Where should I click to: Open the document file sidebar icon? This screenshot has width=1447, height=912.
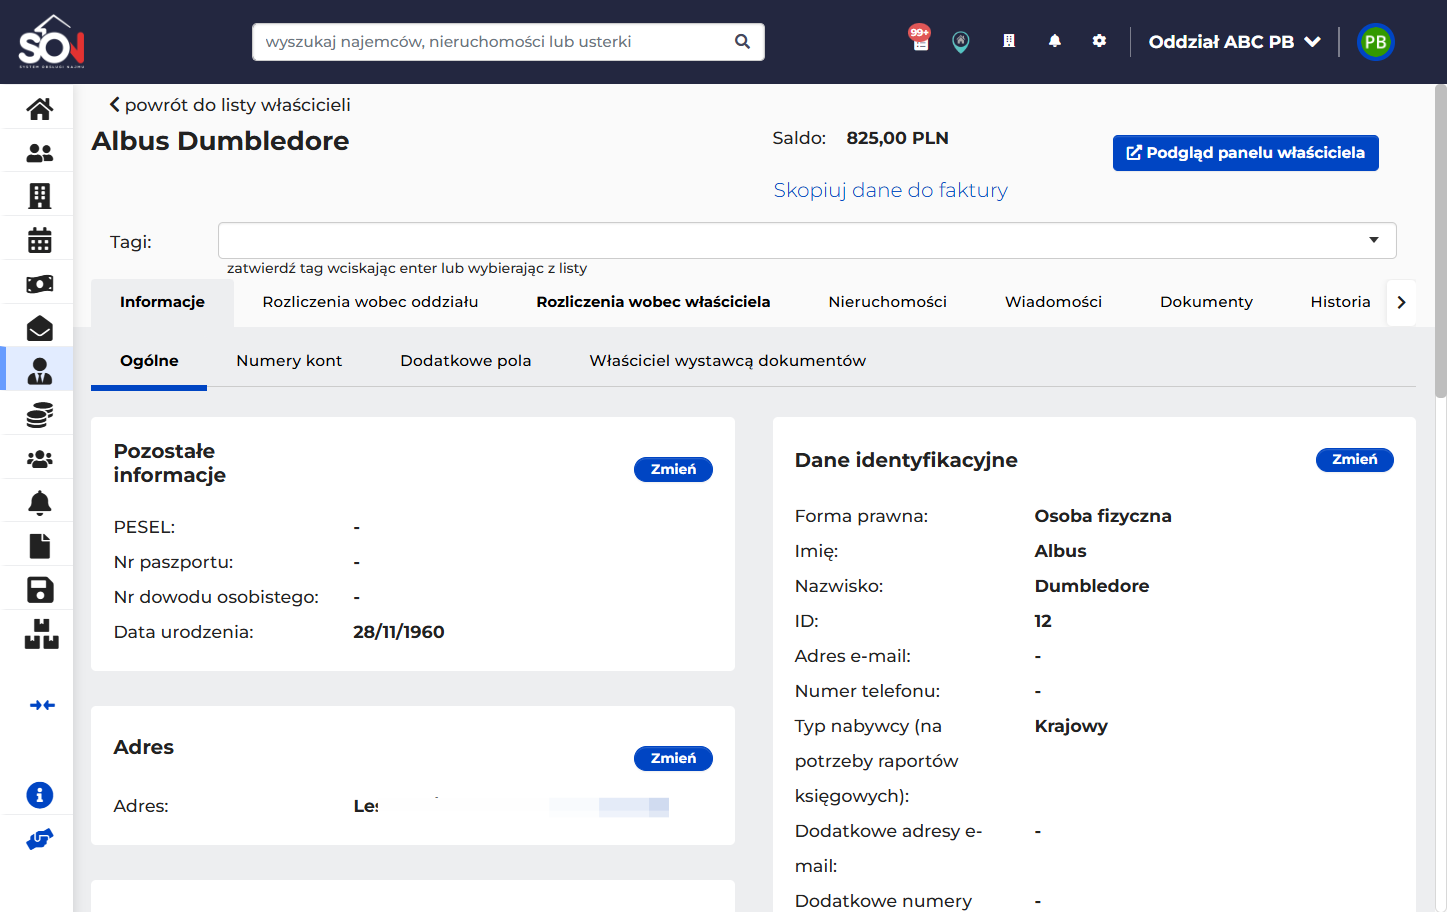click(x=39, y=546)
